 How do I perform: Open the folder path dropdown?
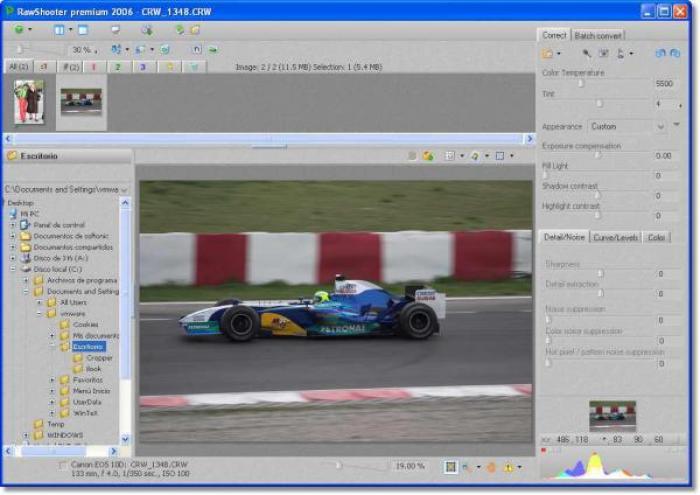124,190
